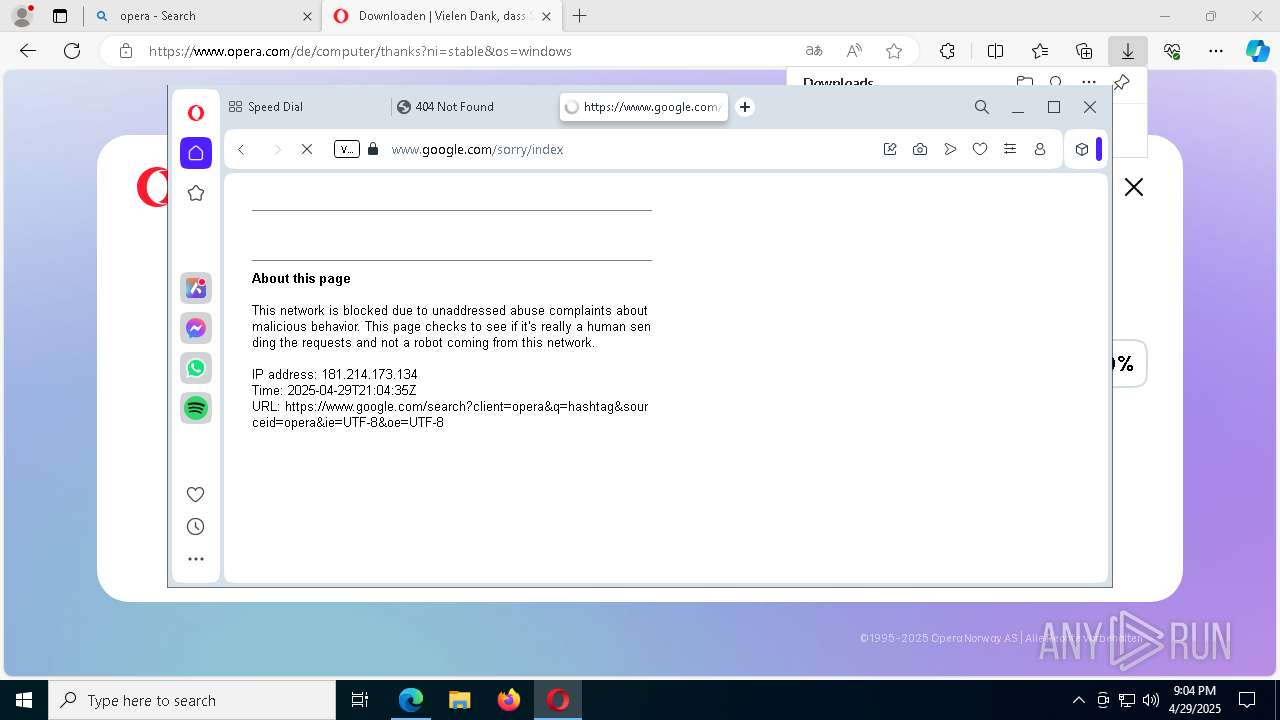Image resolution: width=1280 pixels, height=720 pixels.
Task: Open Opera history clock icon
Action: click(x=196, y=527)
